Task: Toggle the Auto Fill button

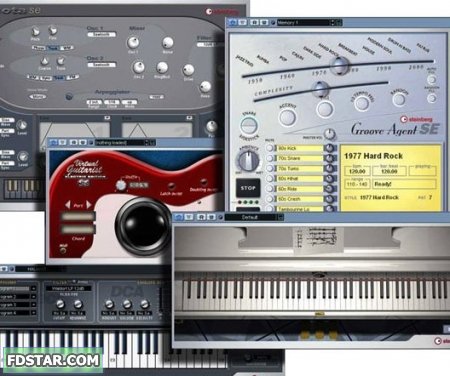Action: click(432, 79)
